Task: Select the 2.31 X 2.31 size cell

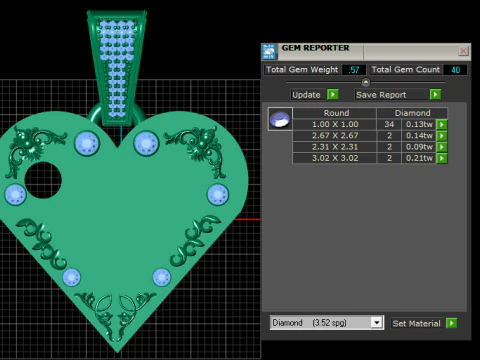Action: click(x=335, y=147)
